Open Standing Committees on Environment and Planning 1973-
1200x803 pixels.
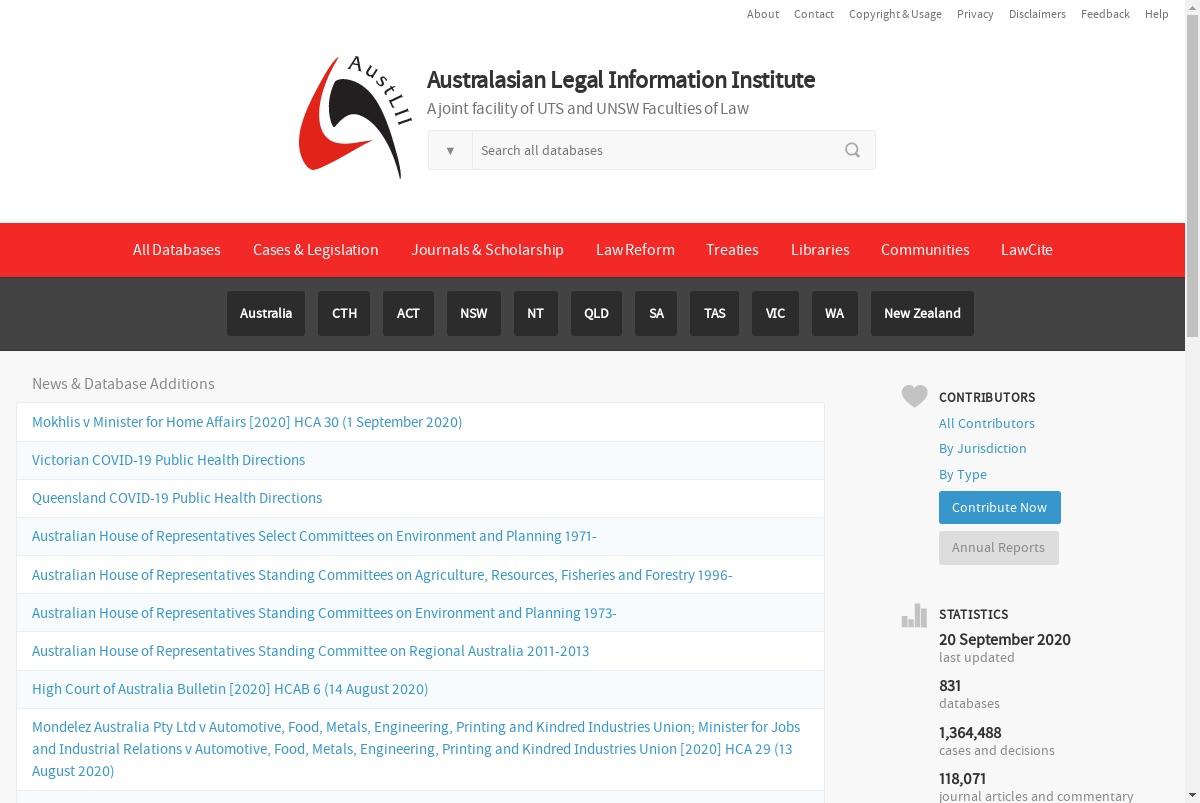pos(324,613)
